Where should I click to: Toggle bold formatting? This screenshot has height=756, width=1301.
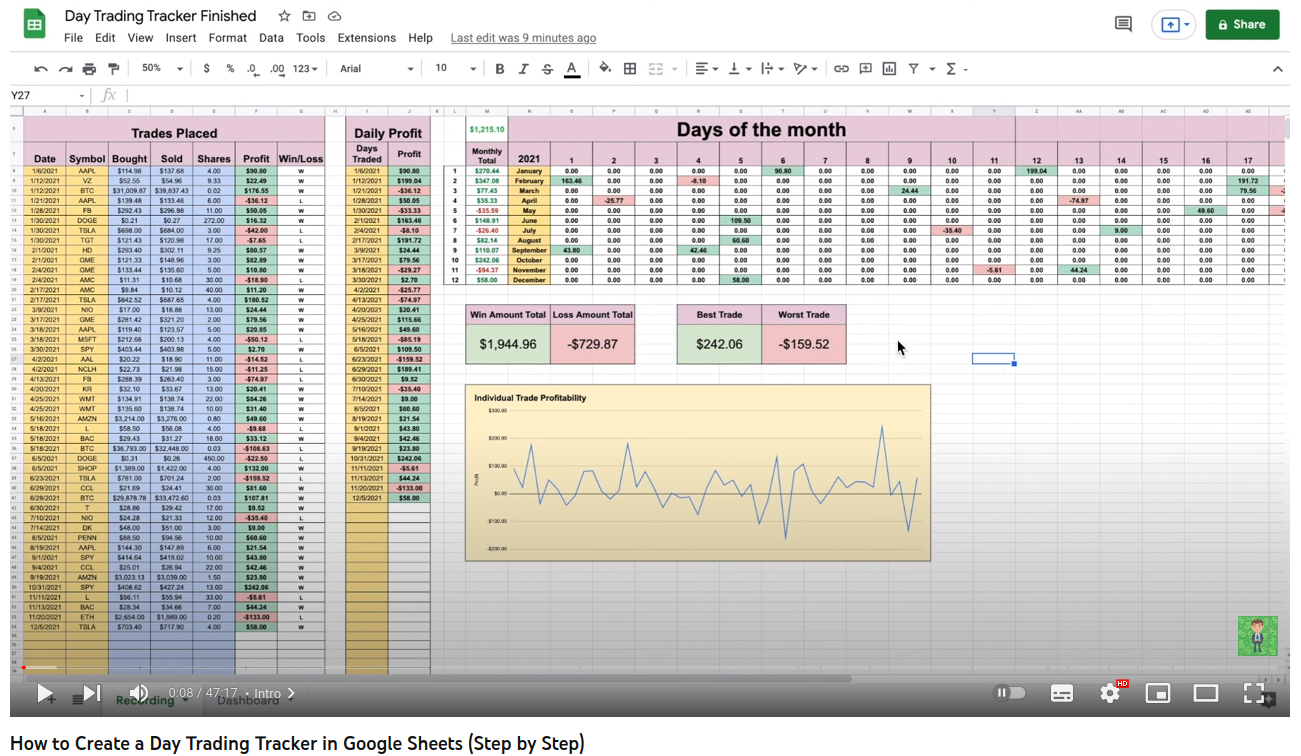[500, 69]
